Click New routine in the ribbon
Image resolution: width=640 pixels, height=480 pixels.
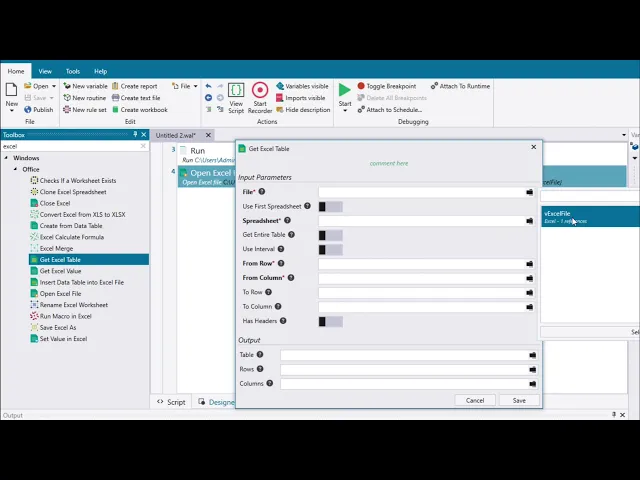point(84,98)
